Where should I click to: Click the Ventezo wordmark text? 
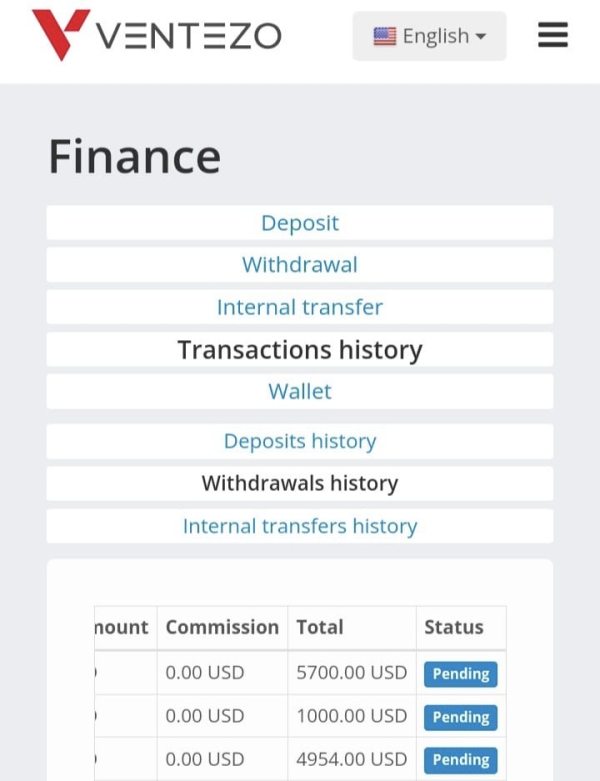click(x=189, y=36)
